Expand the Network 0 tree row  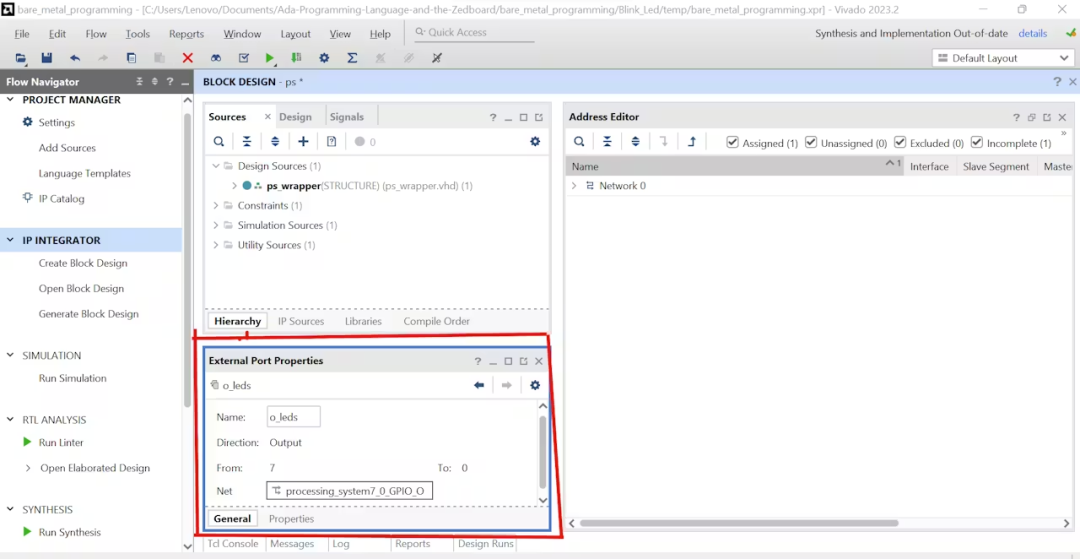574,186
